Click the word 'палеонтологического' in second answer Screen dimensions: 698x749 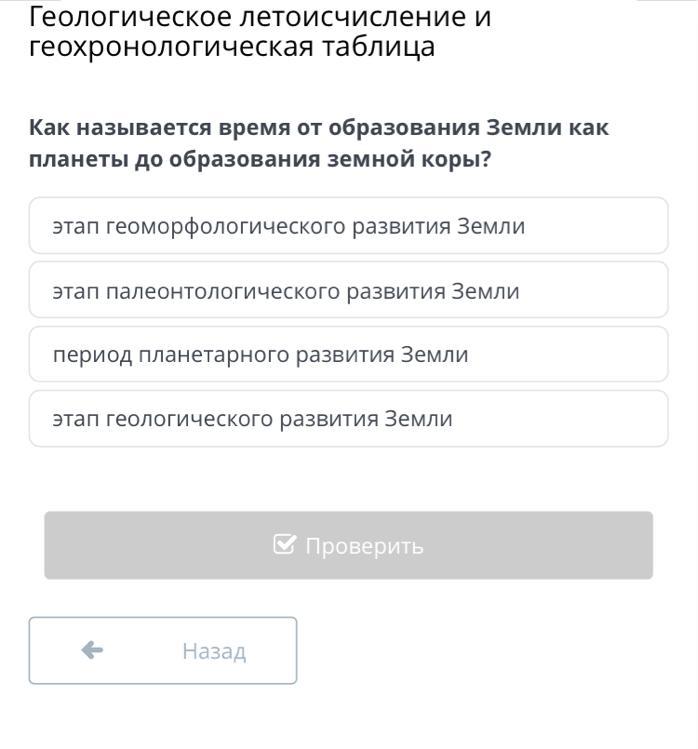click(x=224, y=291)
